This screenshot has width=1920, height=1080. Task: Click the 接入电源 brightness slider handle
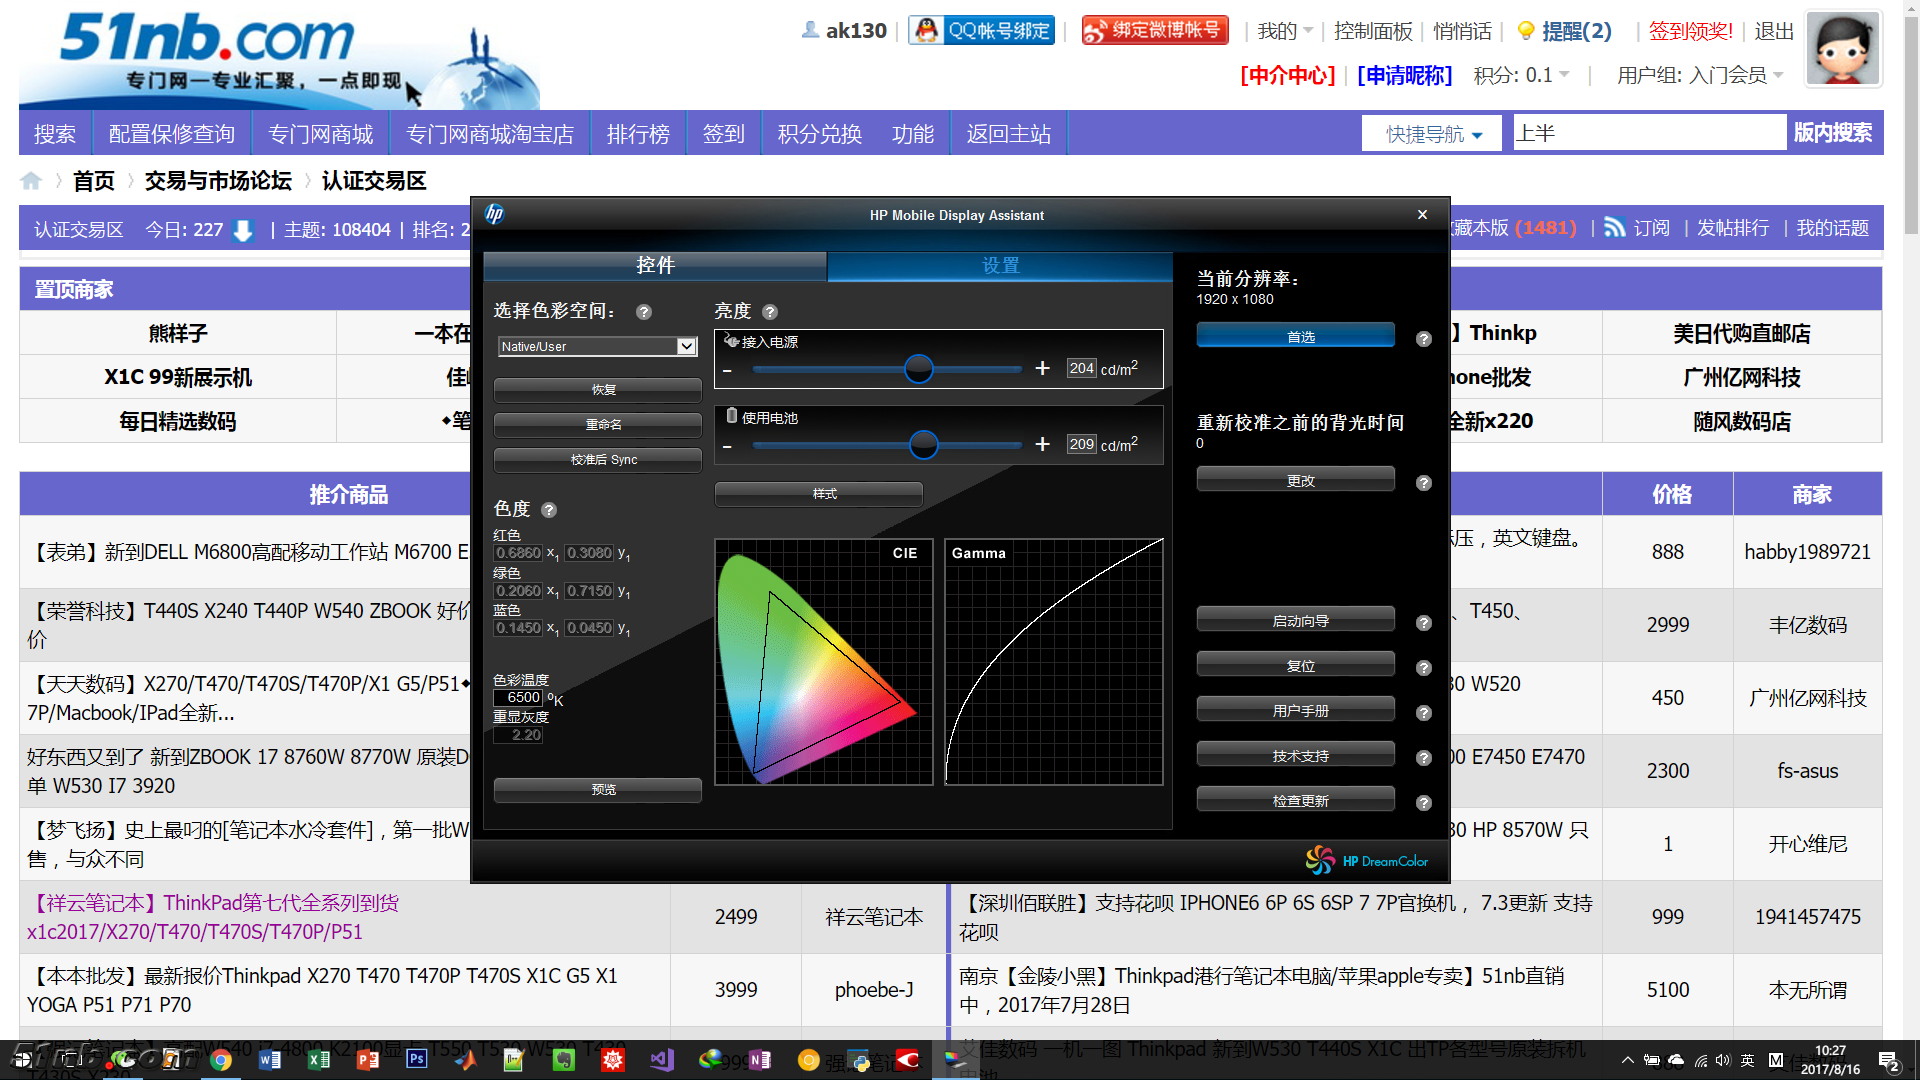tap(918, 369)
